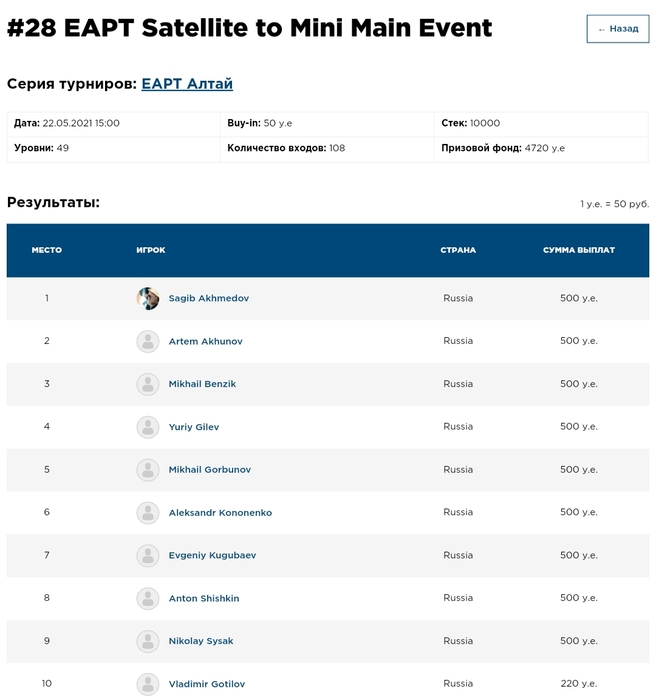656x700 pixels.
Task: Click Artem Akhunov's placeholder avatar icon
Action: click(148, 342)
